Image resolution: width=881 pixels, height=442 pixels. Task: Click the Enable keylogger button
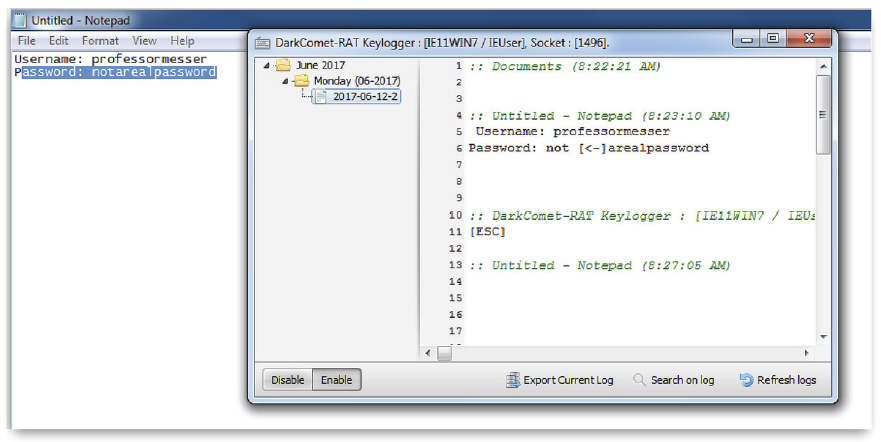[x=337, y=380]
